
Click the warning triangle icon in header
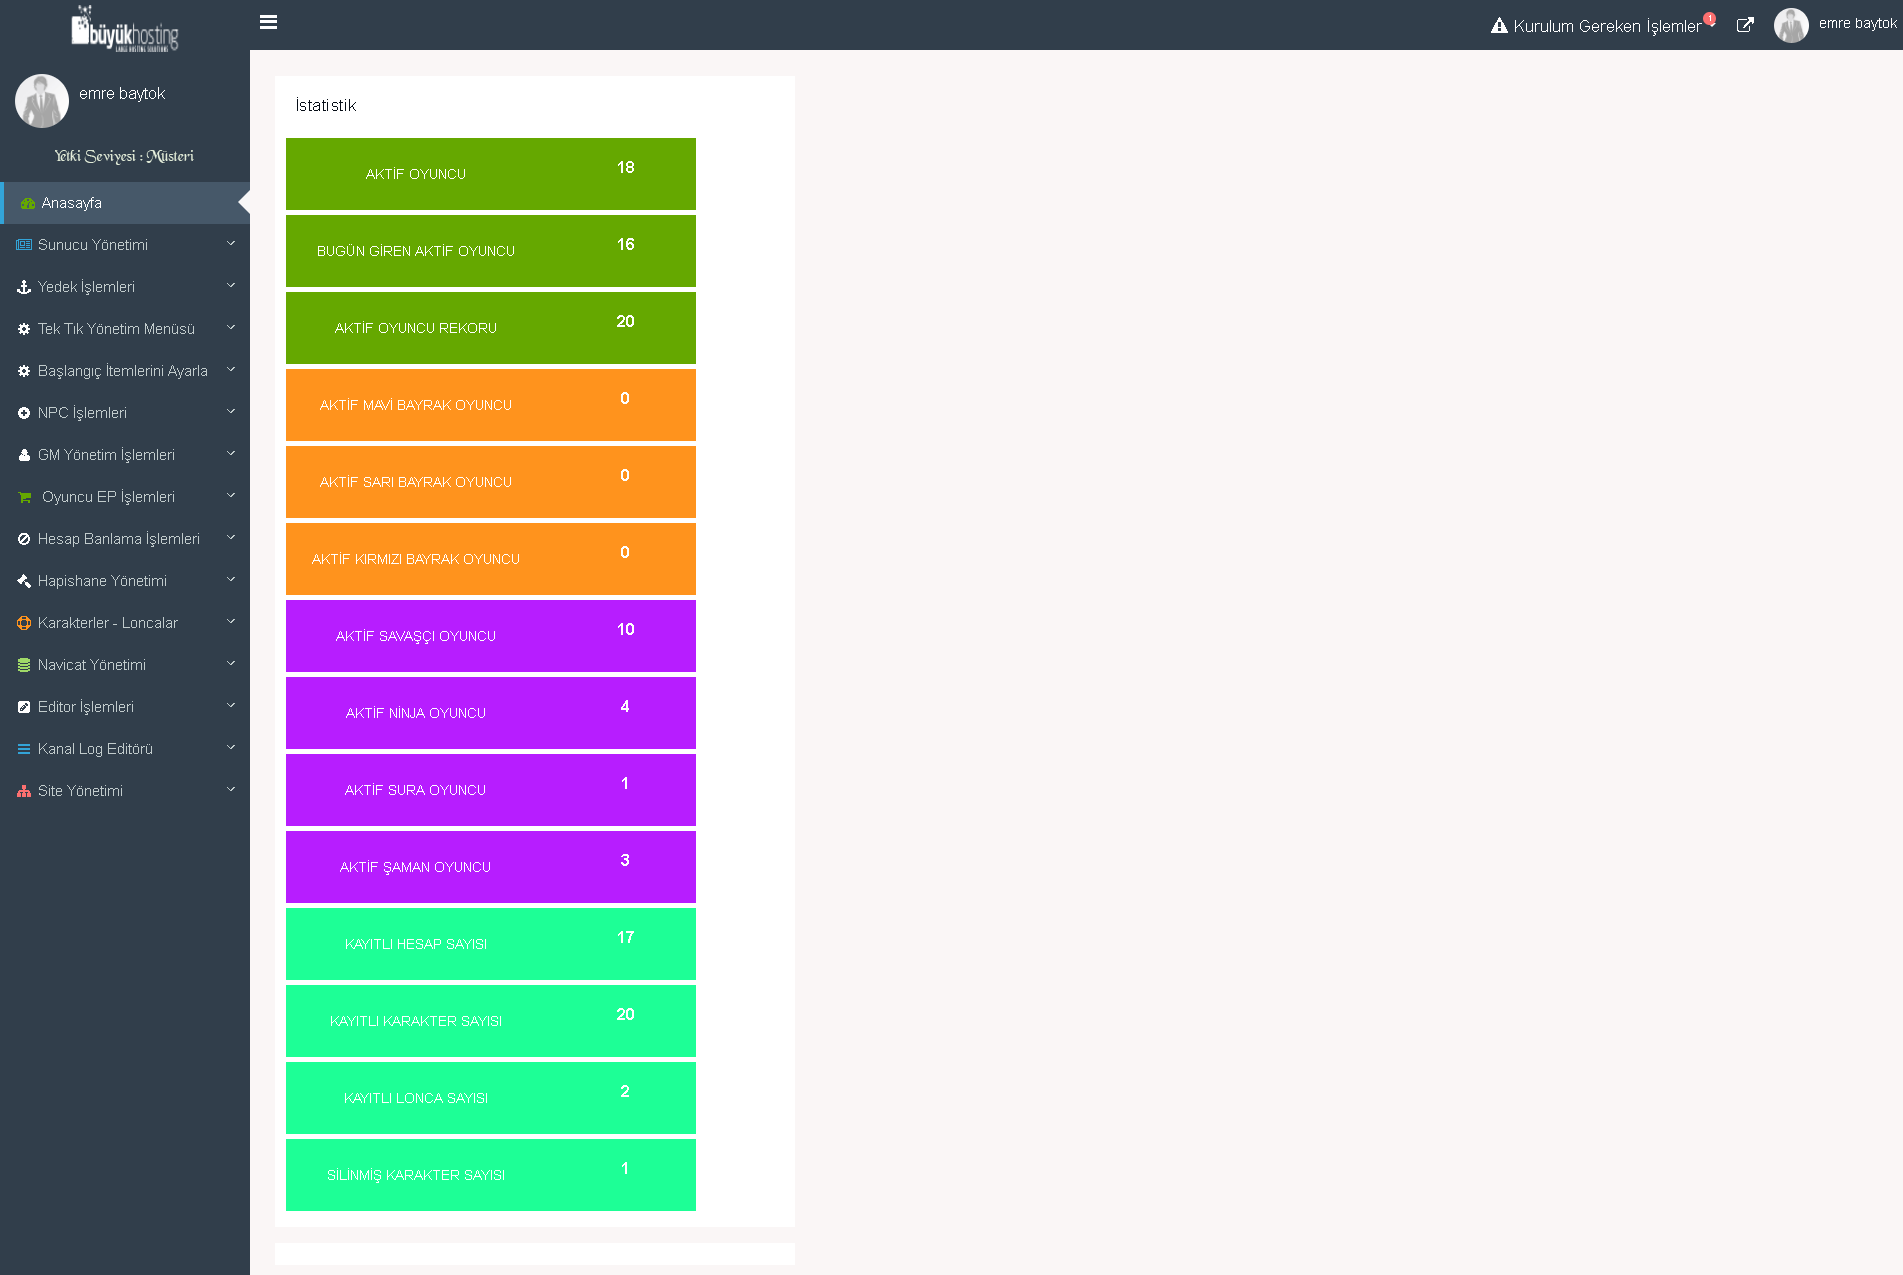(1499, 26)
